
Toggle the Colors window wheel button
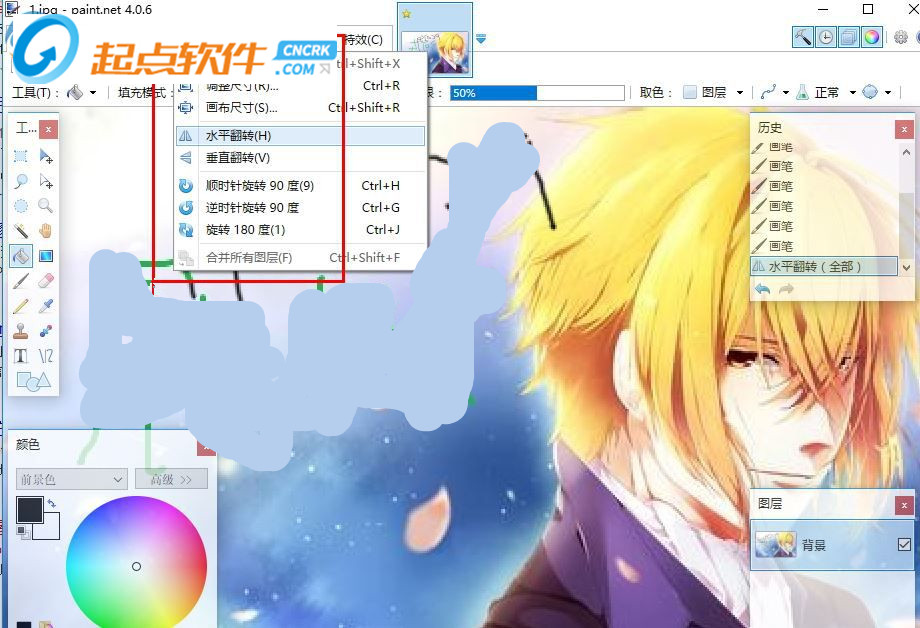click(871, 38)
